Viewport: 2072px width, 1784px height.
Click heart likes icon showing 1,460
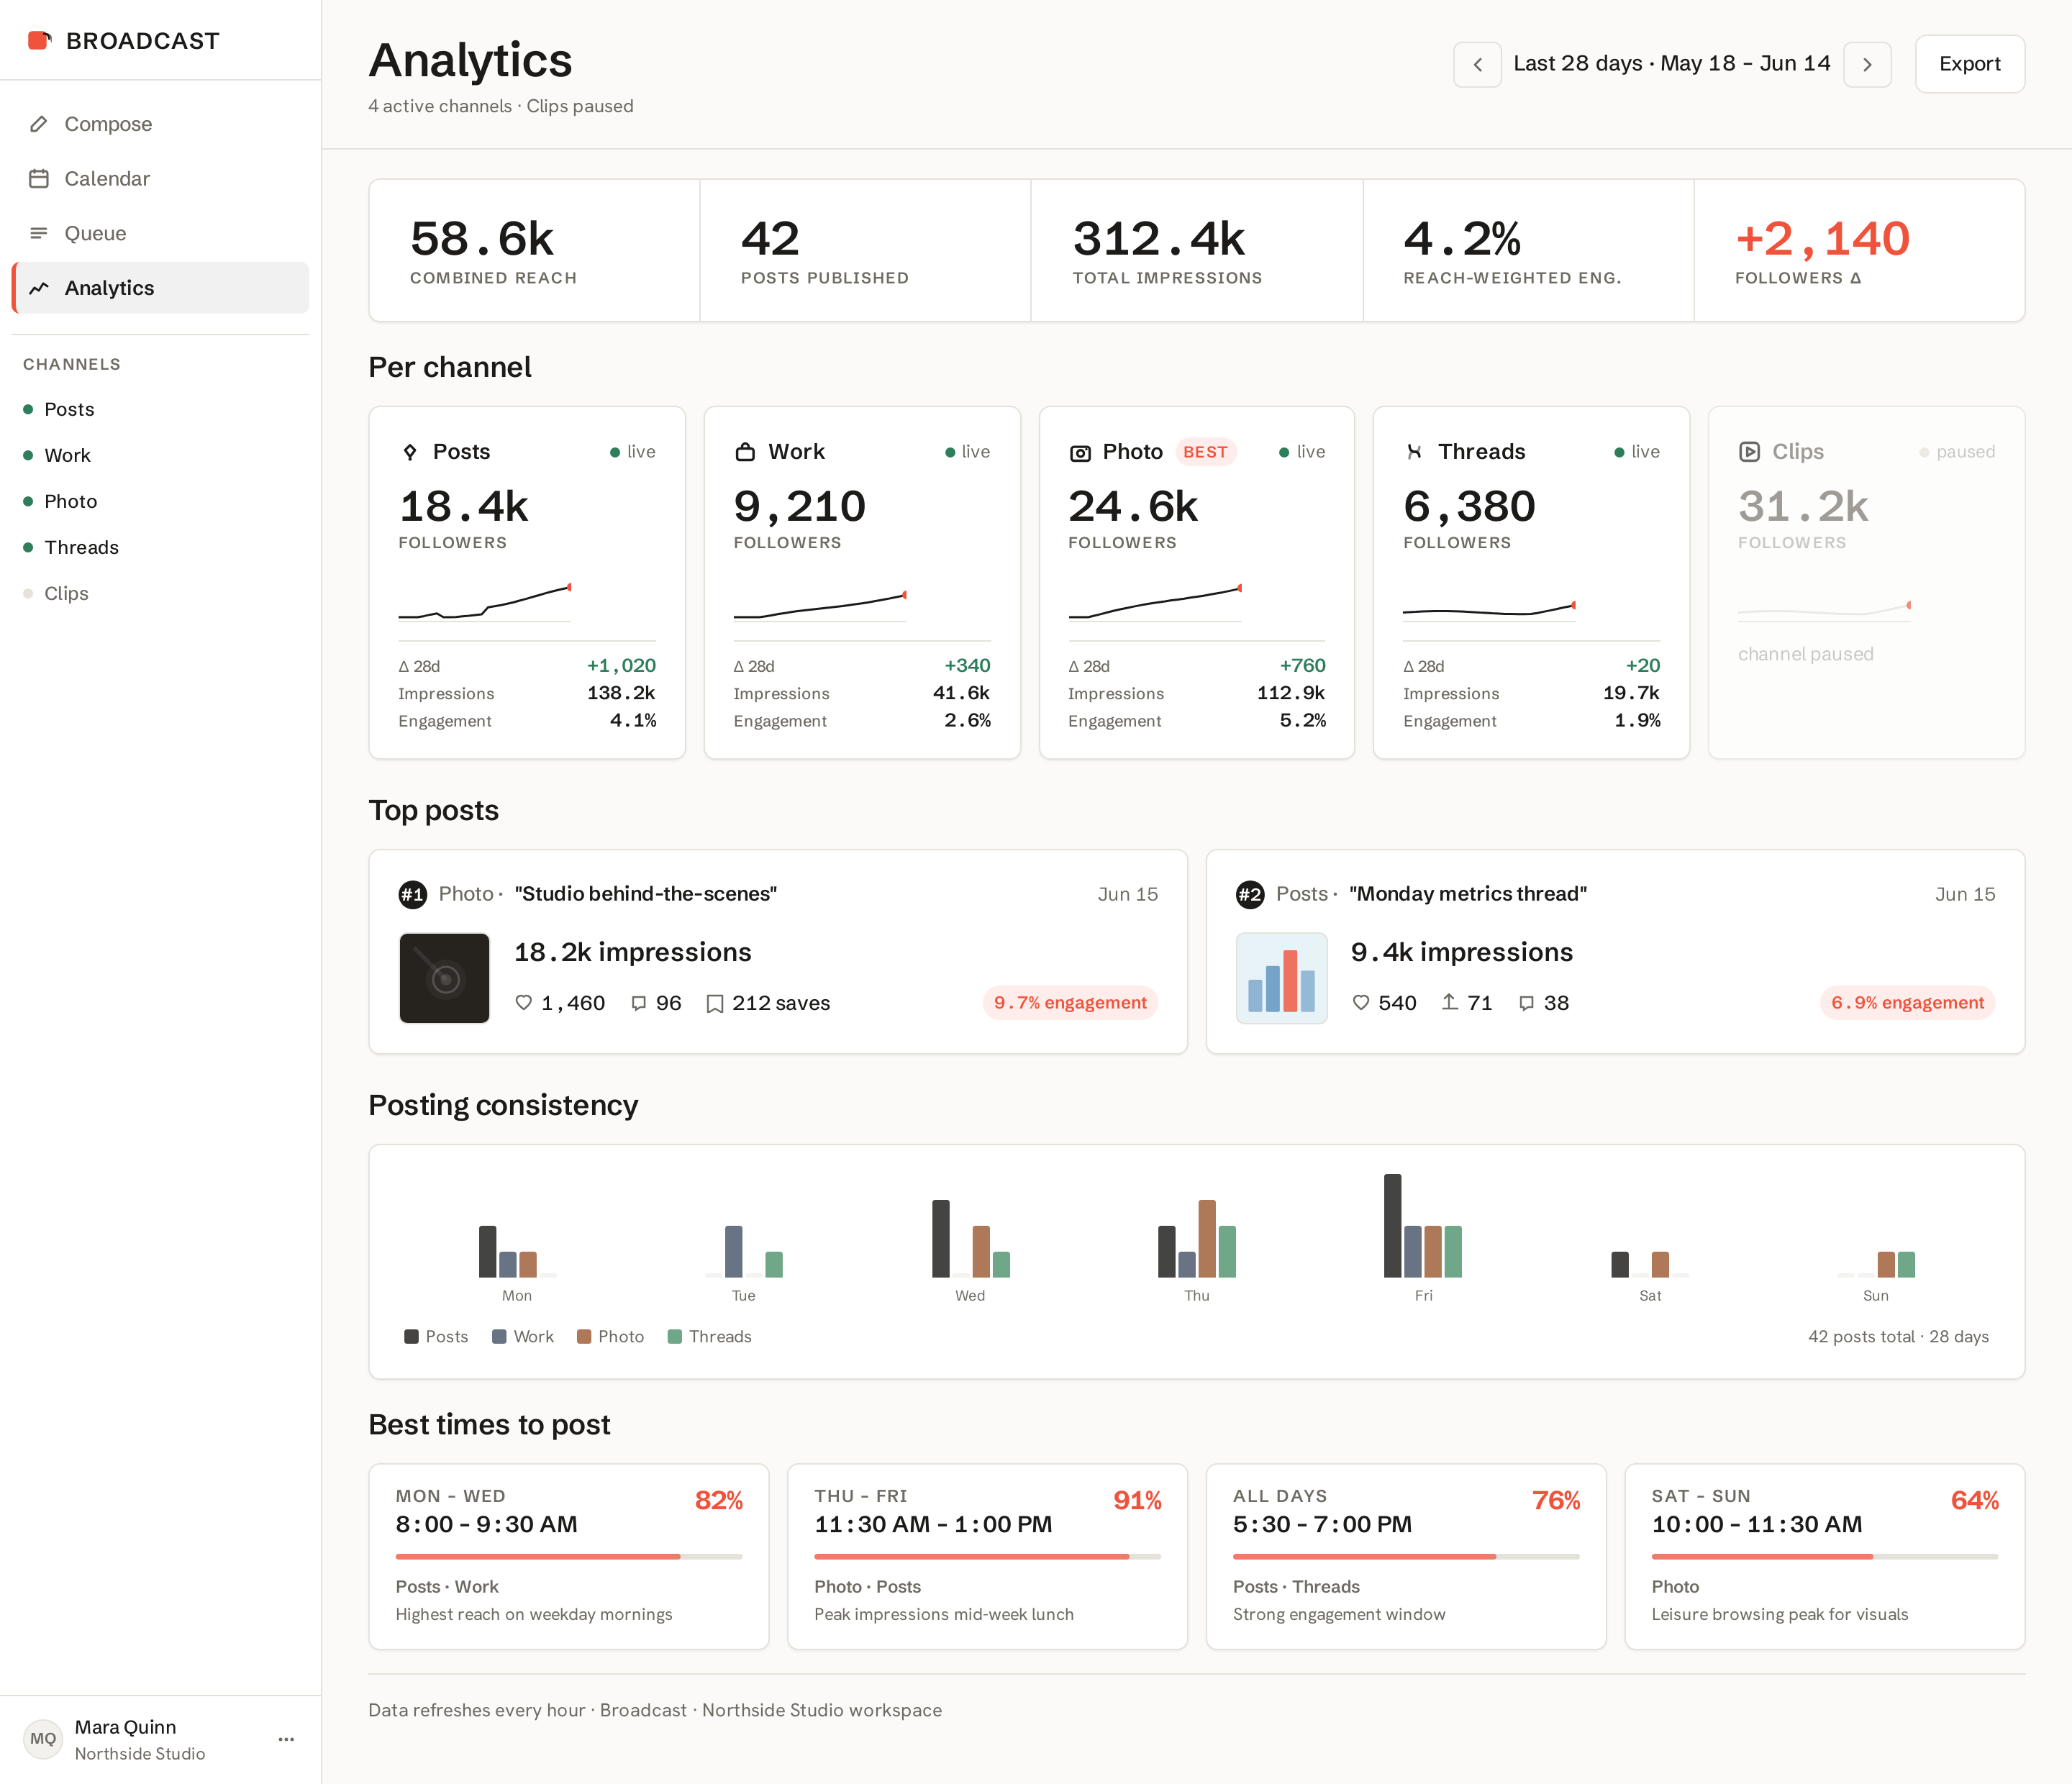pyautogui.click(x=523, y=1002)
